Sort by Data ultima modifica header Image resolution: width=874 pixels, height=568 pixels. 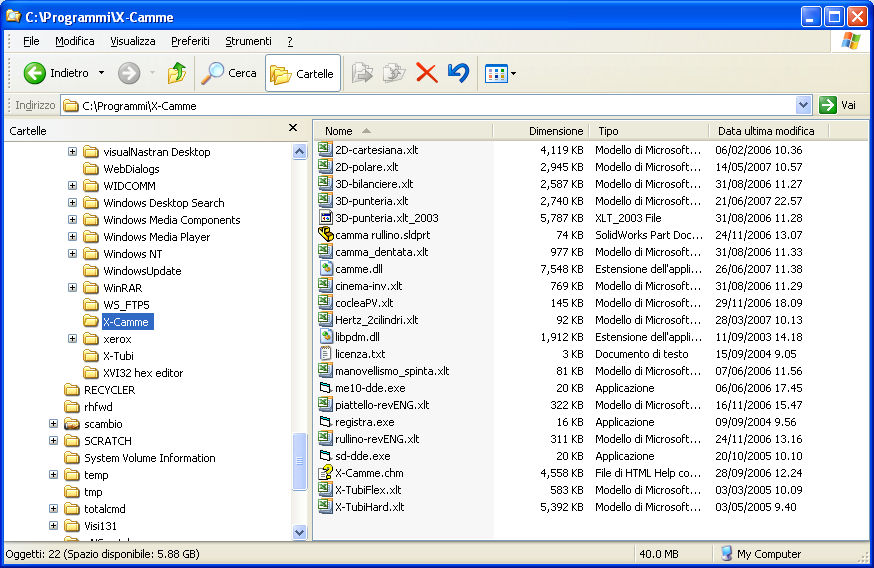click(x=768, y=131)
